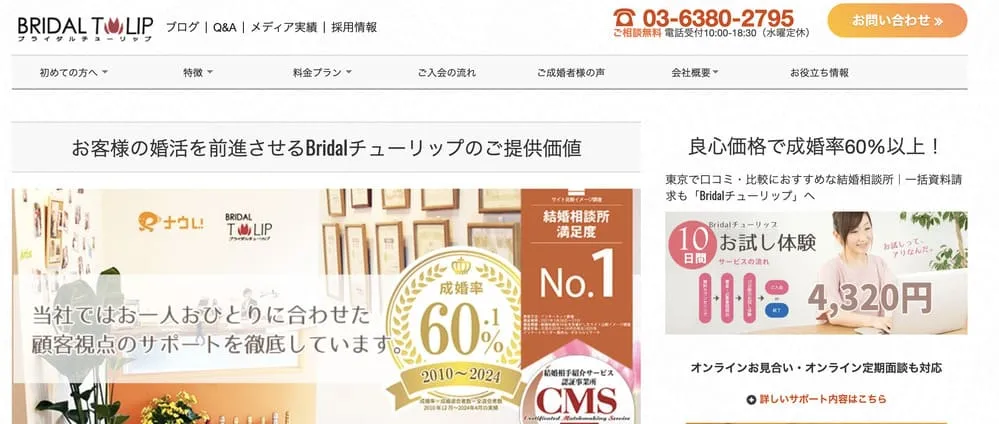The width and height of the screenshot is (999, 424).
Task: Open the 採用情報 header link
Action: pyautogui.click(x=354, y=27)
